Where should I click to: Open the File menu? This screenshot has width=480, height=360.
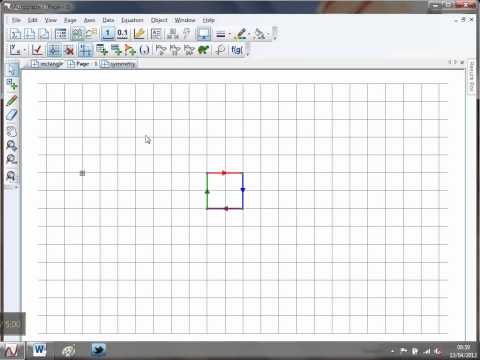click(16, 20)
